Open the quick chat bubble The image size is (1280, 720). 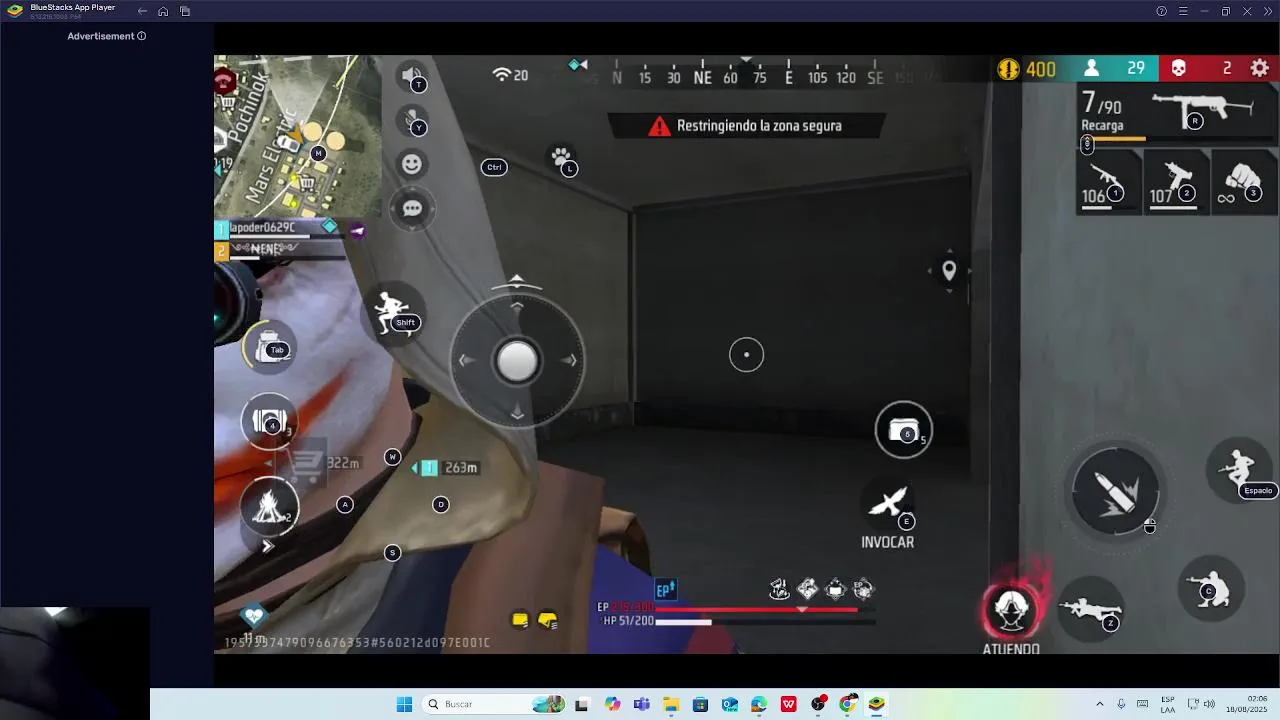[x=412, y=208]
